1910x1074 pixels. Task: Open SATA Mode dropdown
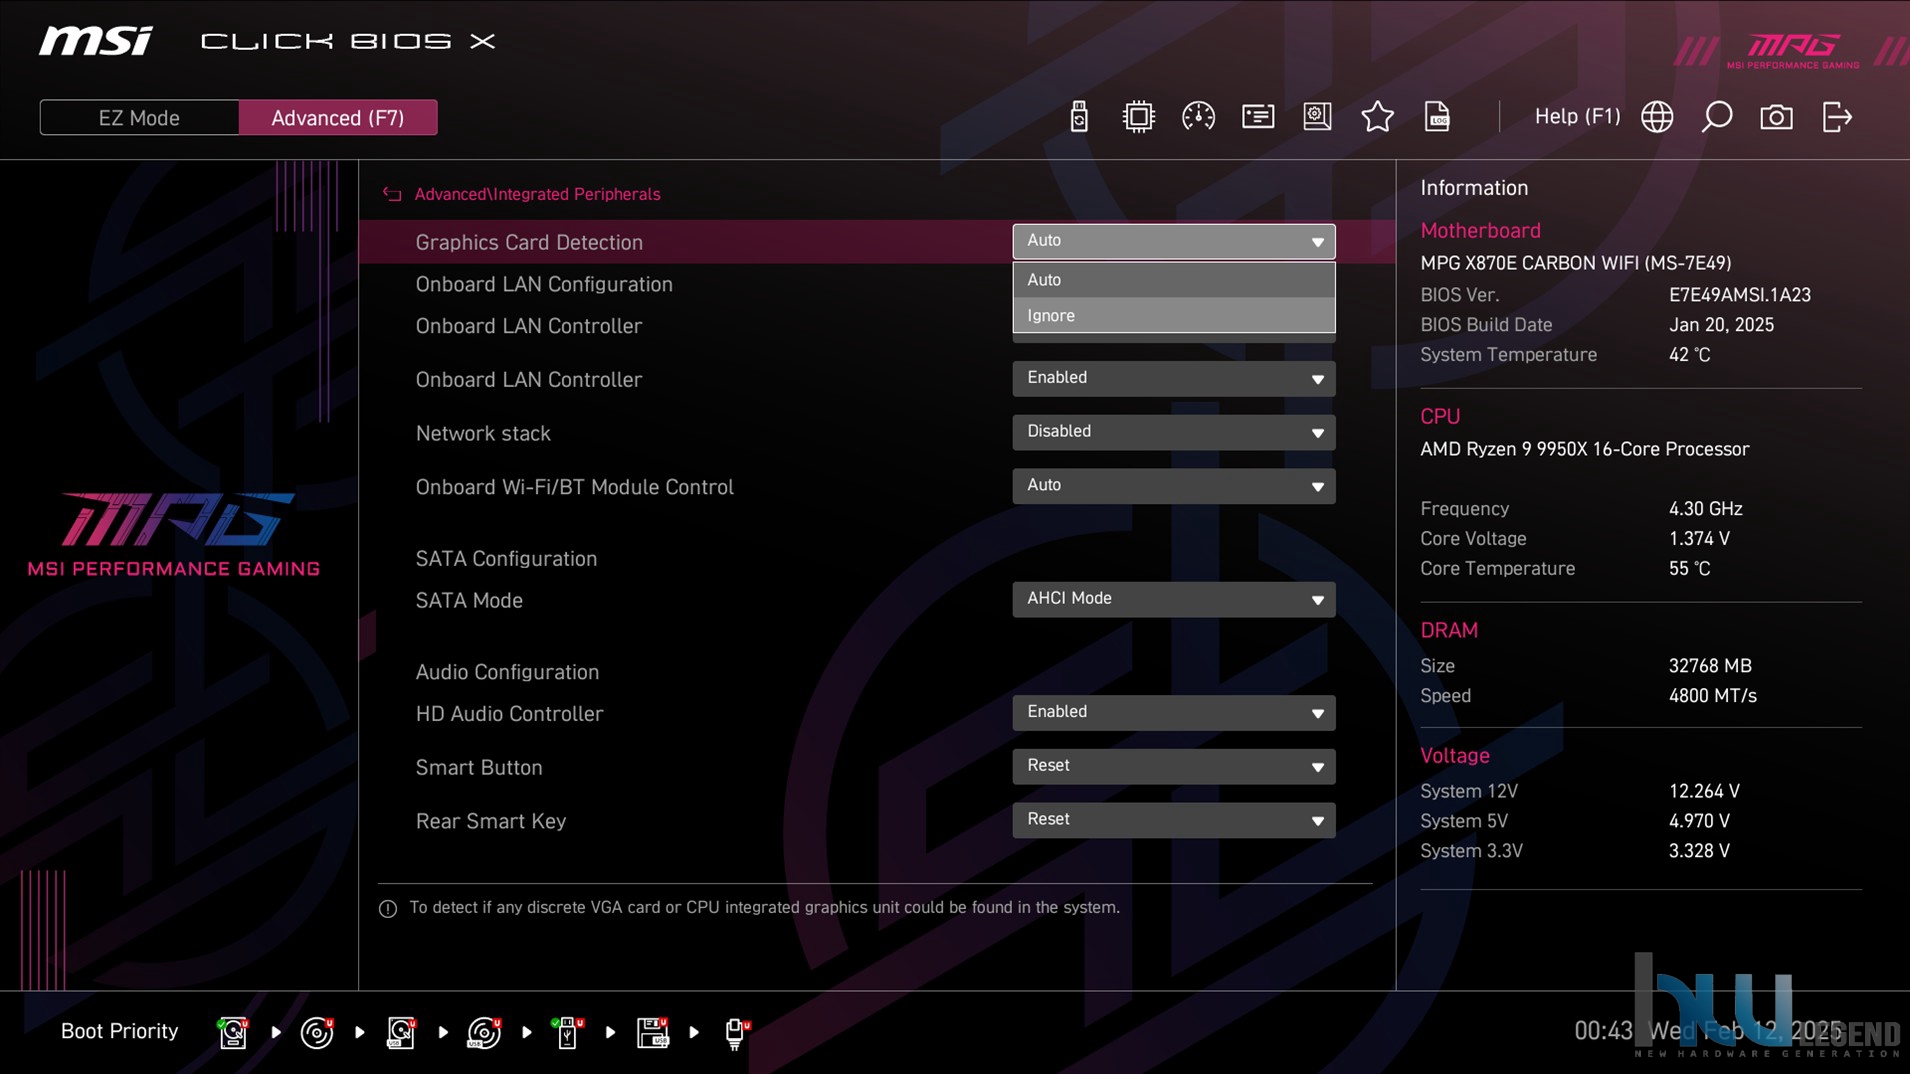pos(1173,599)
